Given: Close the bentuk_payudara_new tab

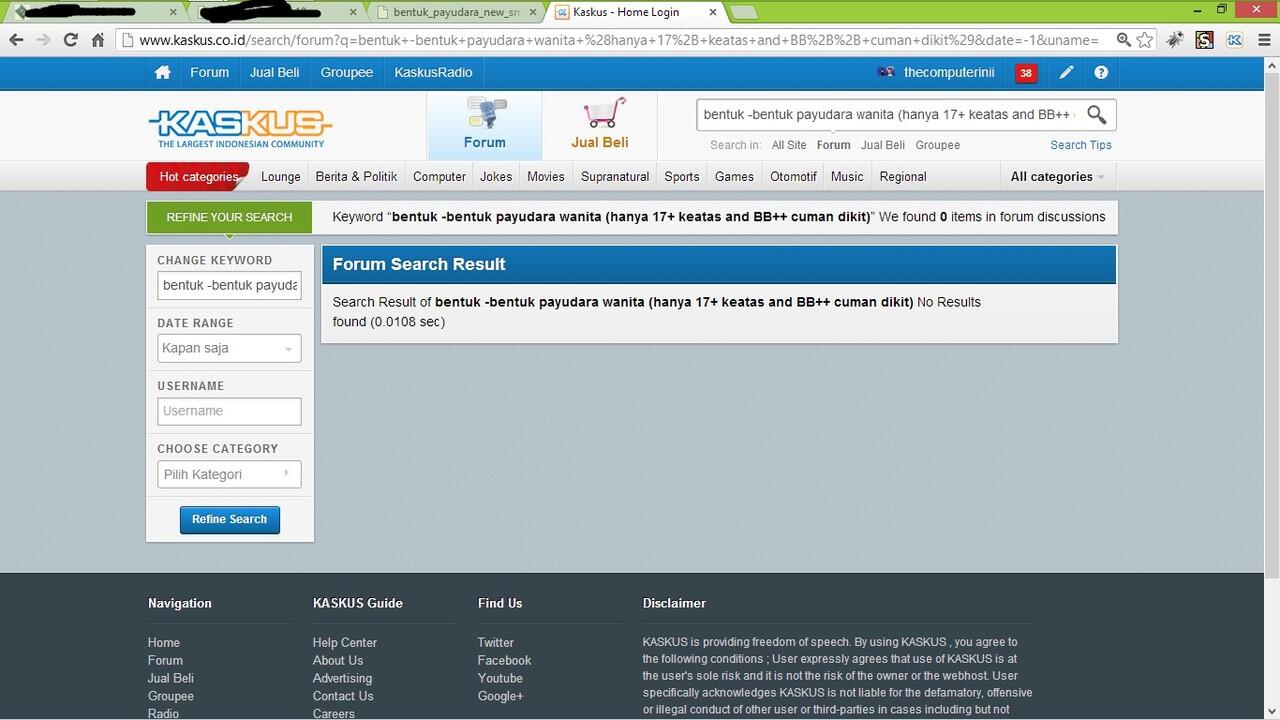Looking at the screenshot, I should (533, 12).
